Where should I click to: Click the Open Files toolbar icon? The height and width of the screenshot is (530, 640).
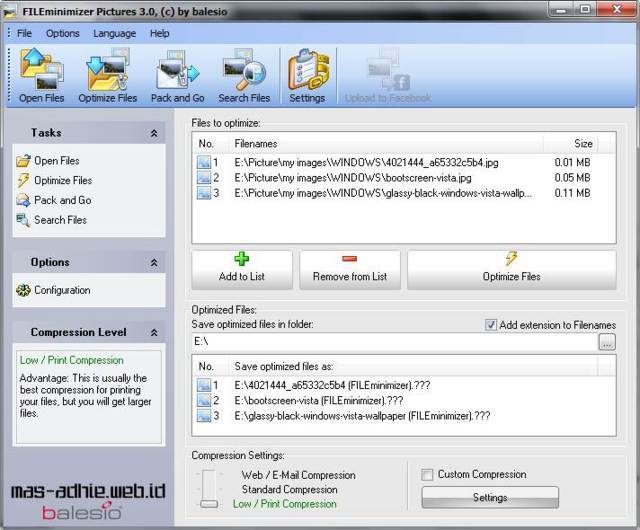[x=42, y=69]
